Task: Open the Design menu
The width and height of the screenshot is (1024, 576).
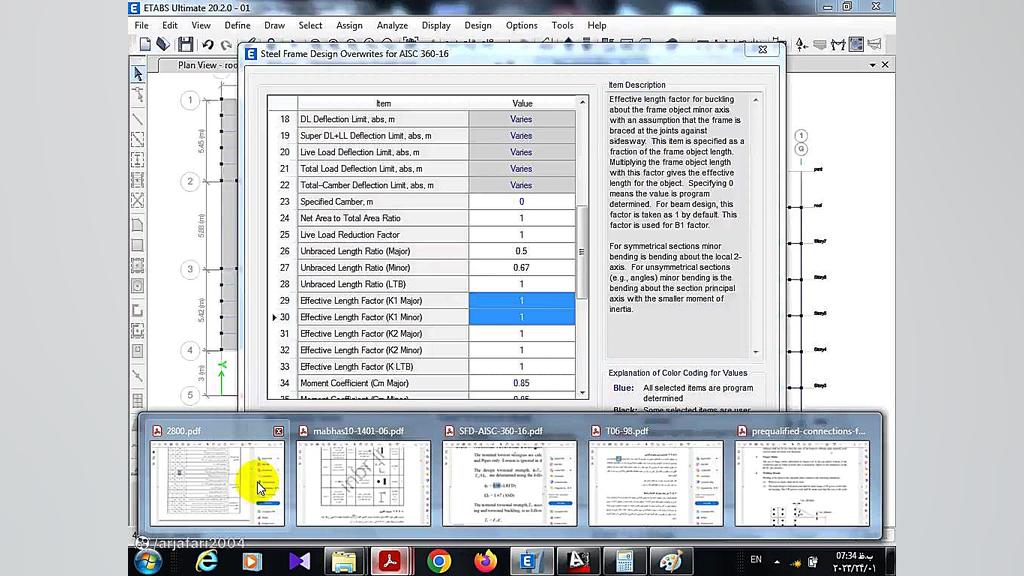Action: 478,25
